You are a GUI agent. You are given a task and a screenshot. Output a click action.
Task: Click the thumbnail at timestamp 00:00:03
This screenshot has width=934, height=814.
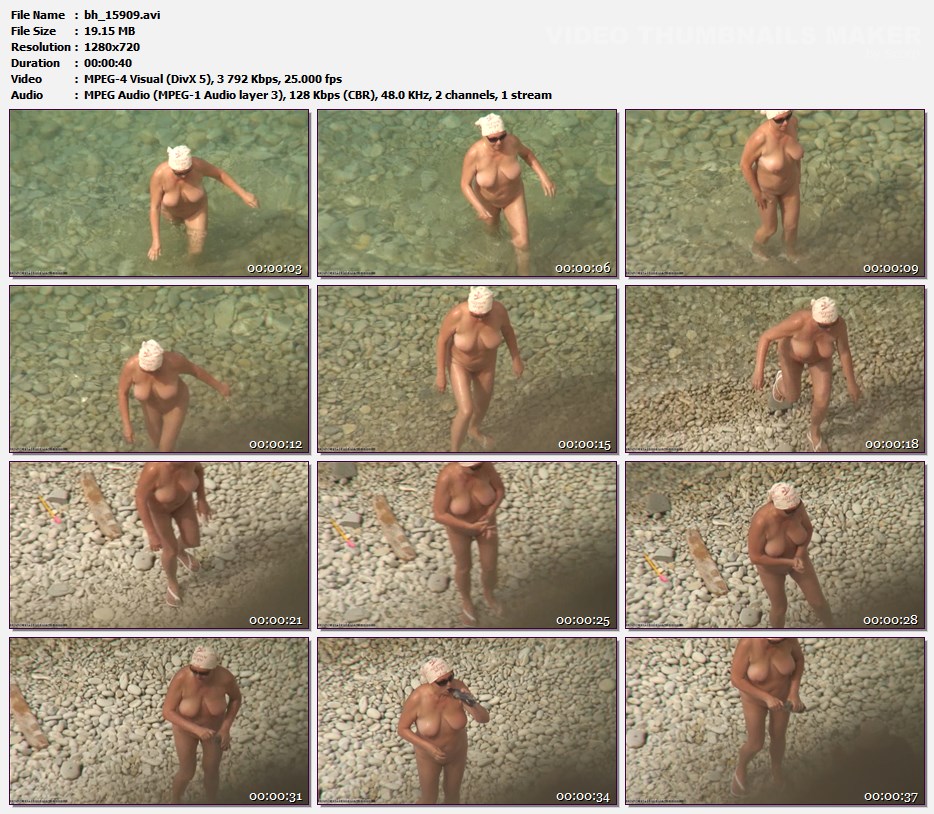[159, 193]
